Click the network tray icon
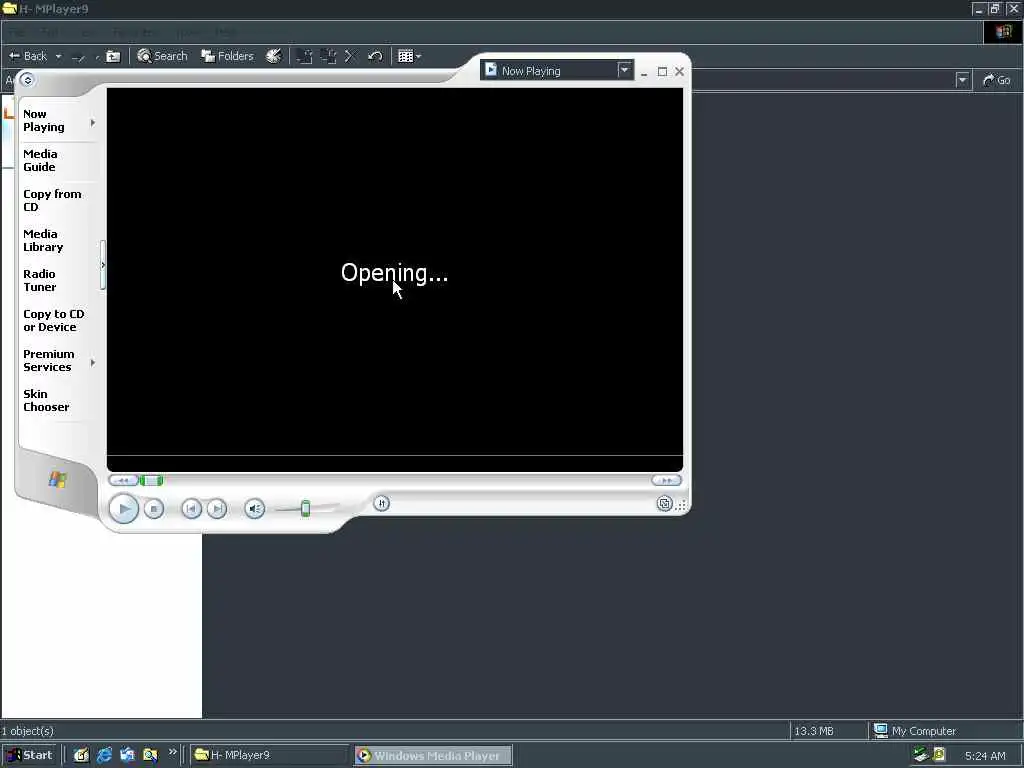The width and height of the screenshot is (1024, 768). point(921,755)
